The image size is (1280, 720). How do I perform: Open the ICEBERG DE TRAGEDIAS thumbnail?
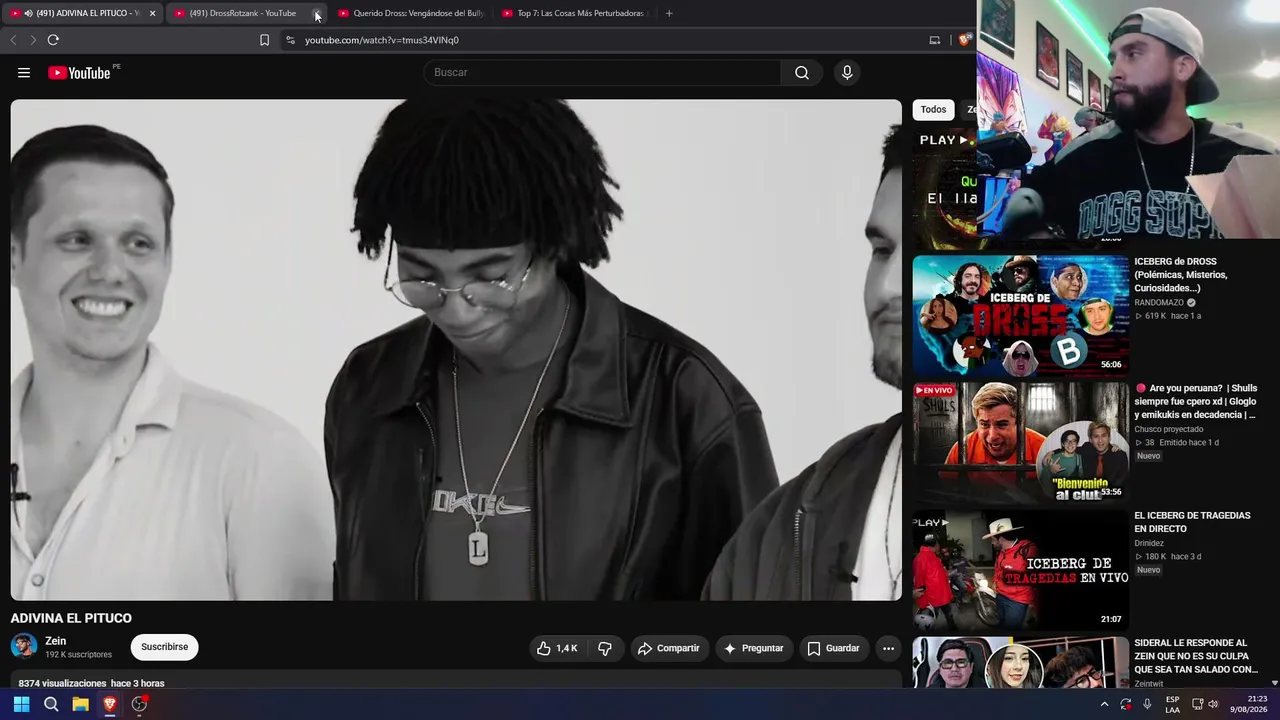(x=1020, y=569)
